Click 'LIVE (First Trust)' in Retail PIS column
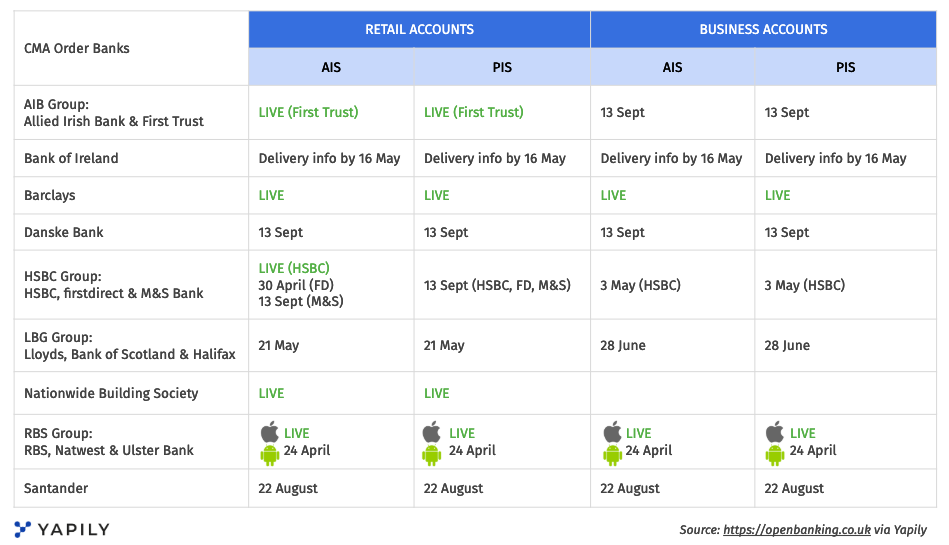This screenshot has width=949, height=545. click(x=473, y=112)
